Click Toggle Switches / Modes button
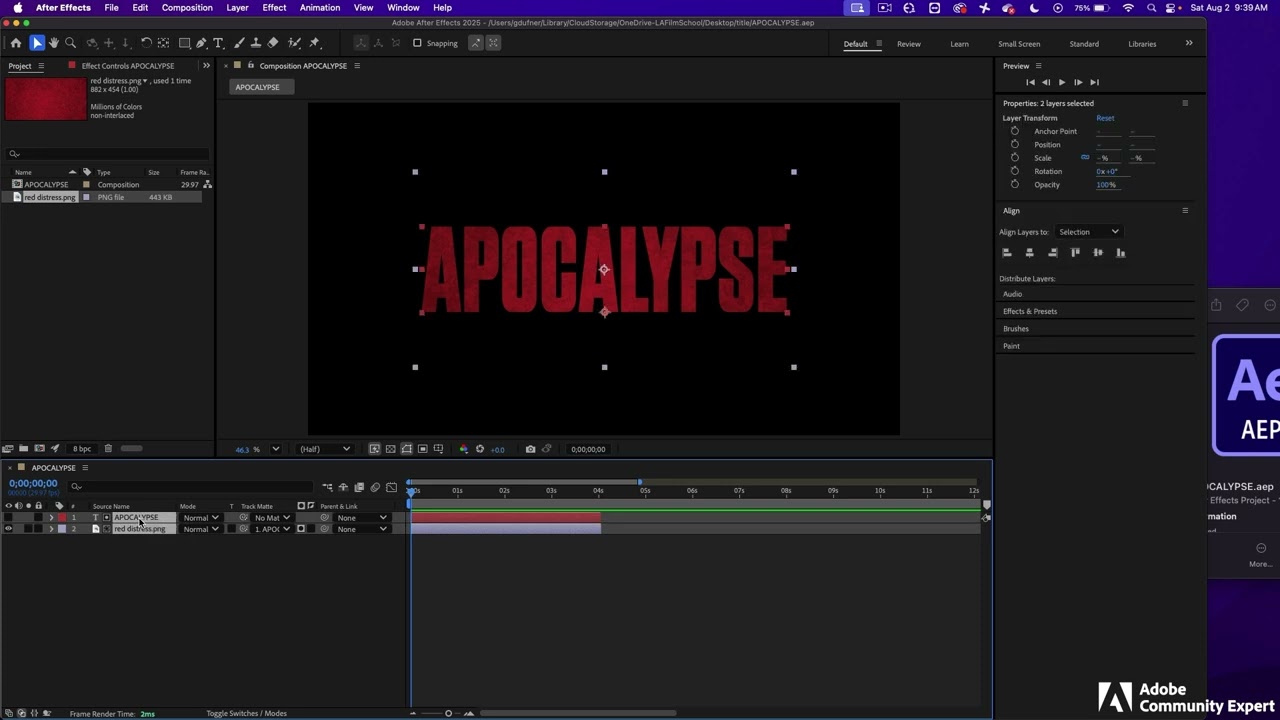Viewport: 1280px width, 720px height. click(246, 713)
